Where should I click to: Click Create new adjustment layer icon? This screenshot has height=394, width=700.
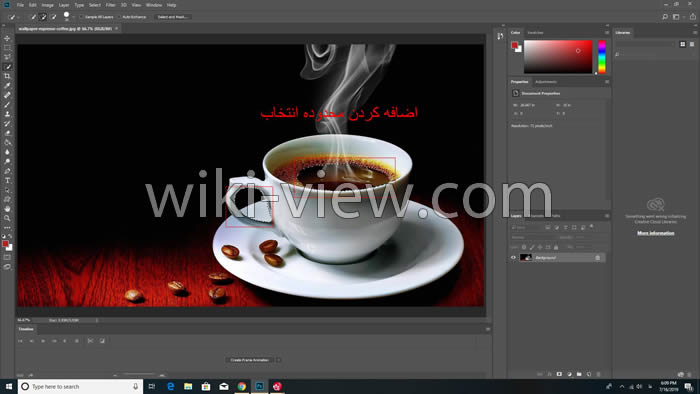569,374
